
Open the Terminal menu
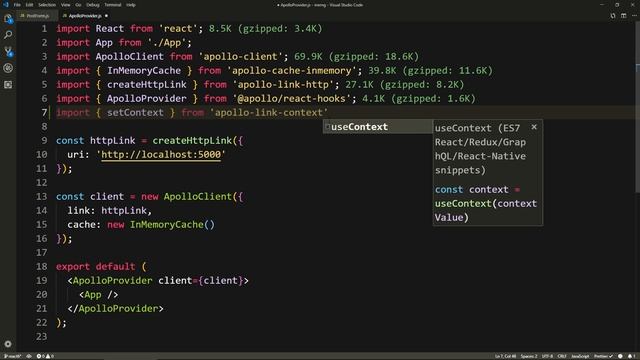(113, 5)
